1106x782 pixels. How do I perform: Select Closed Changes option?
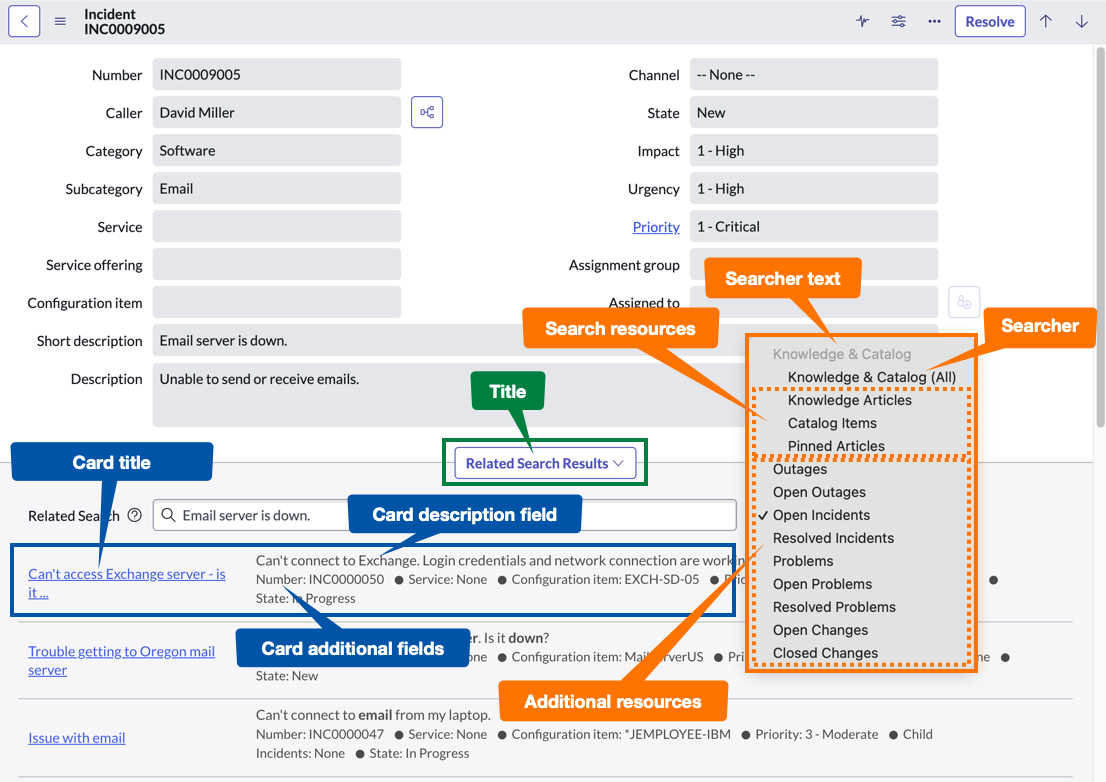pyautogui.click(x=825, y=653)
